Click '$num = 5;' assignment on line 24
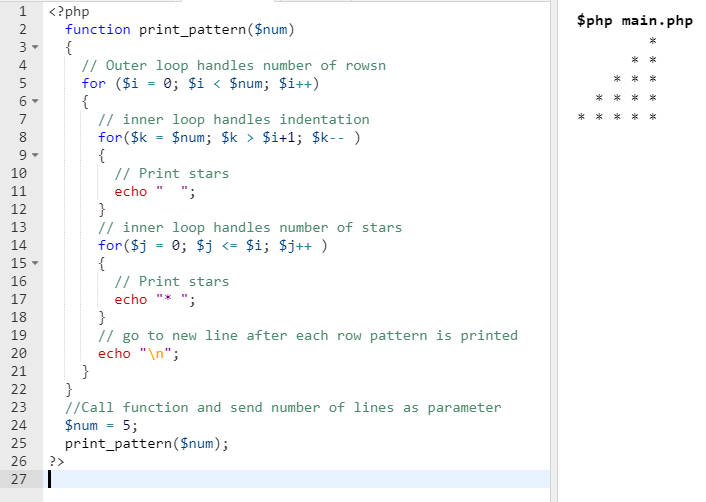Image resolution: width=706 pixels, height=502 pixels. click(x=101, y=425)
